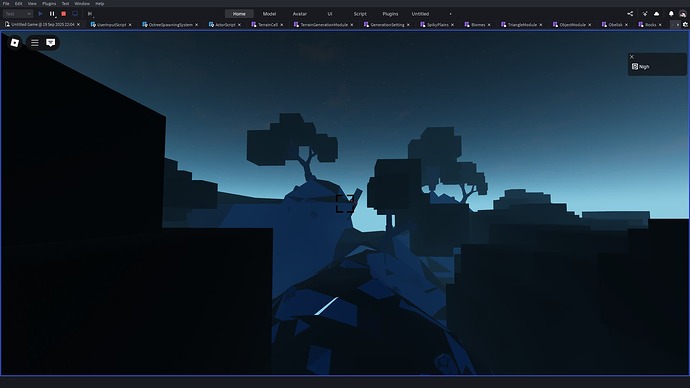
Task: Switch to the Home ribbon tab
Action: tap(239, 14)
